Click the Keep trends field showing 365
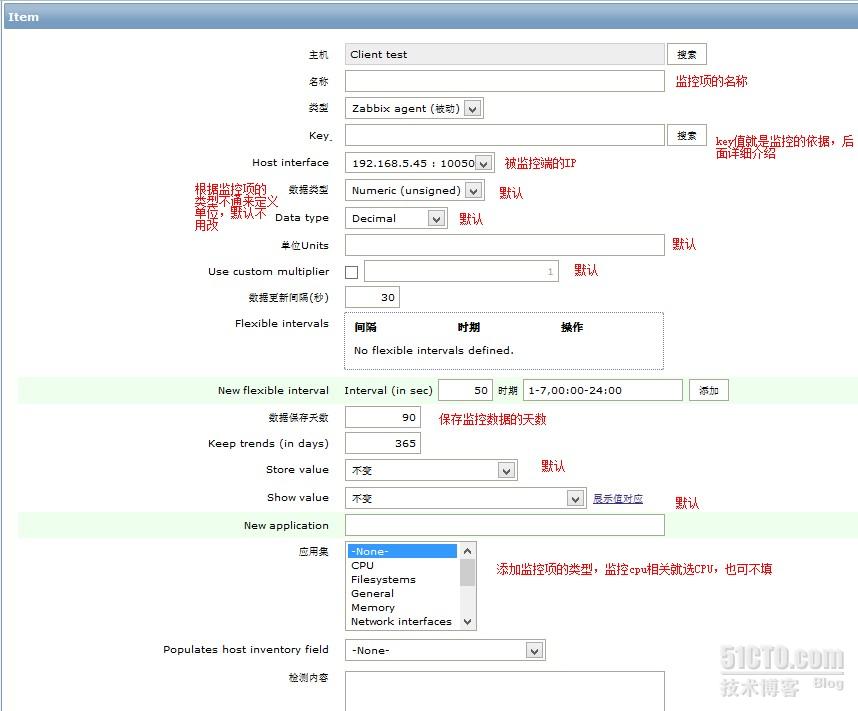 382,443
